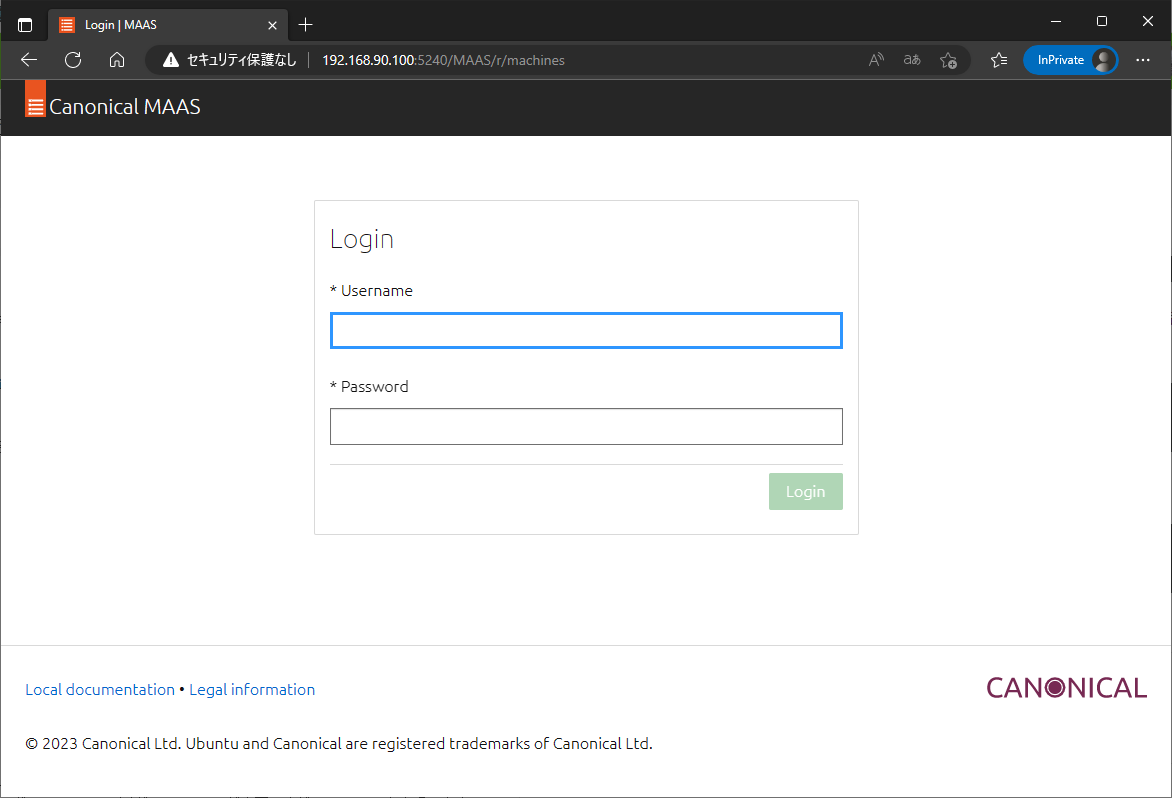
Task: Add this page to favorites via star icon
Action: pyautogui.click(x=948, y=60)
